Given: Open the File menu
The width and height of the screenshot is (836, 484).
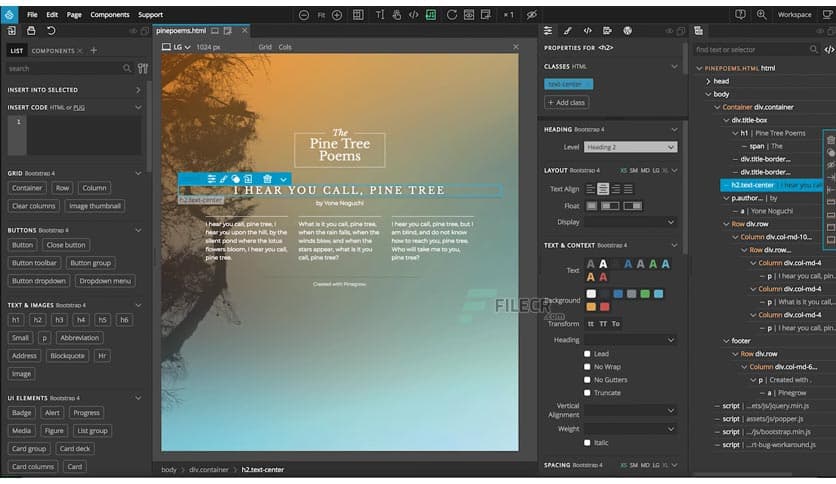Looking at the screenshot, I should coord(32,15).
